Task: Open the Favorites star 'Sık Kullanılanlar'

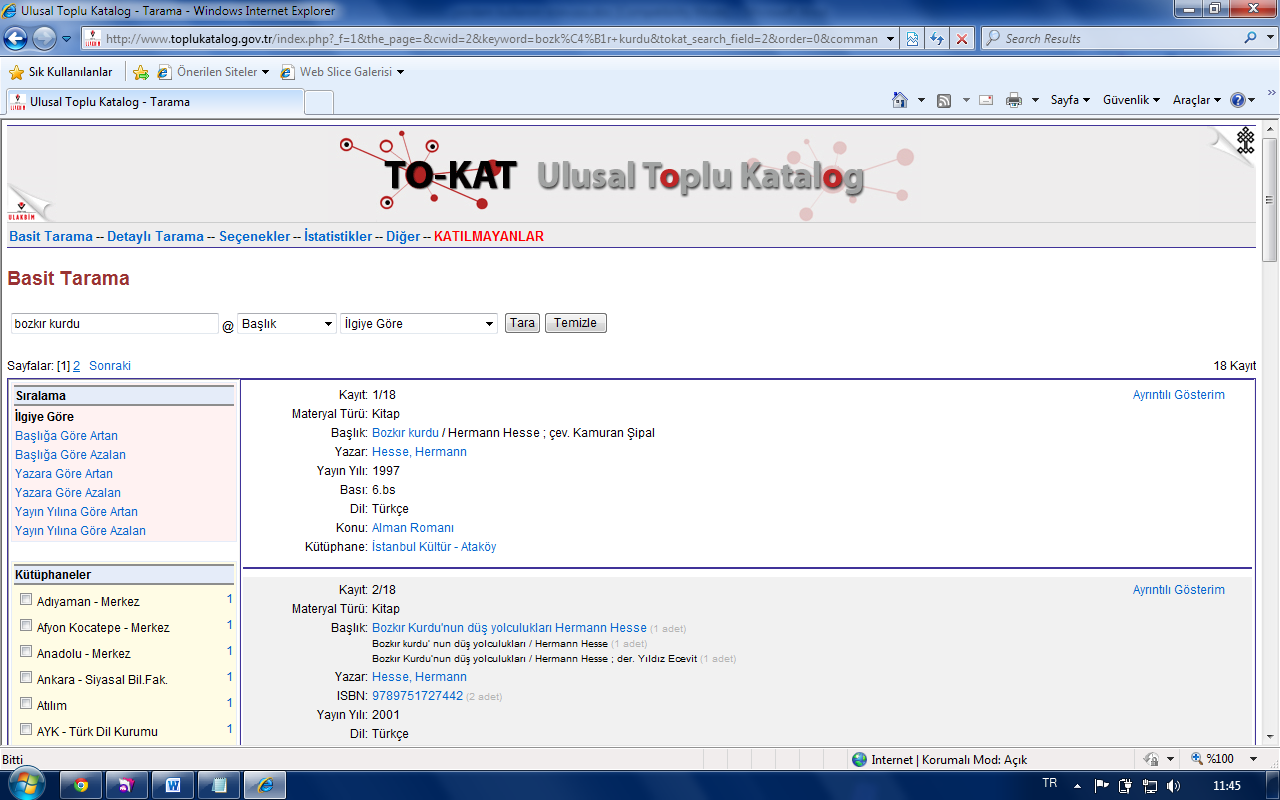Action: click(60, 72)
